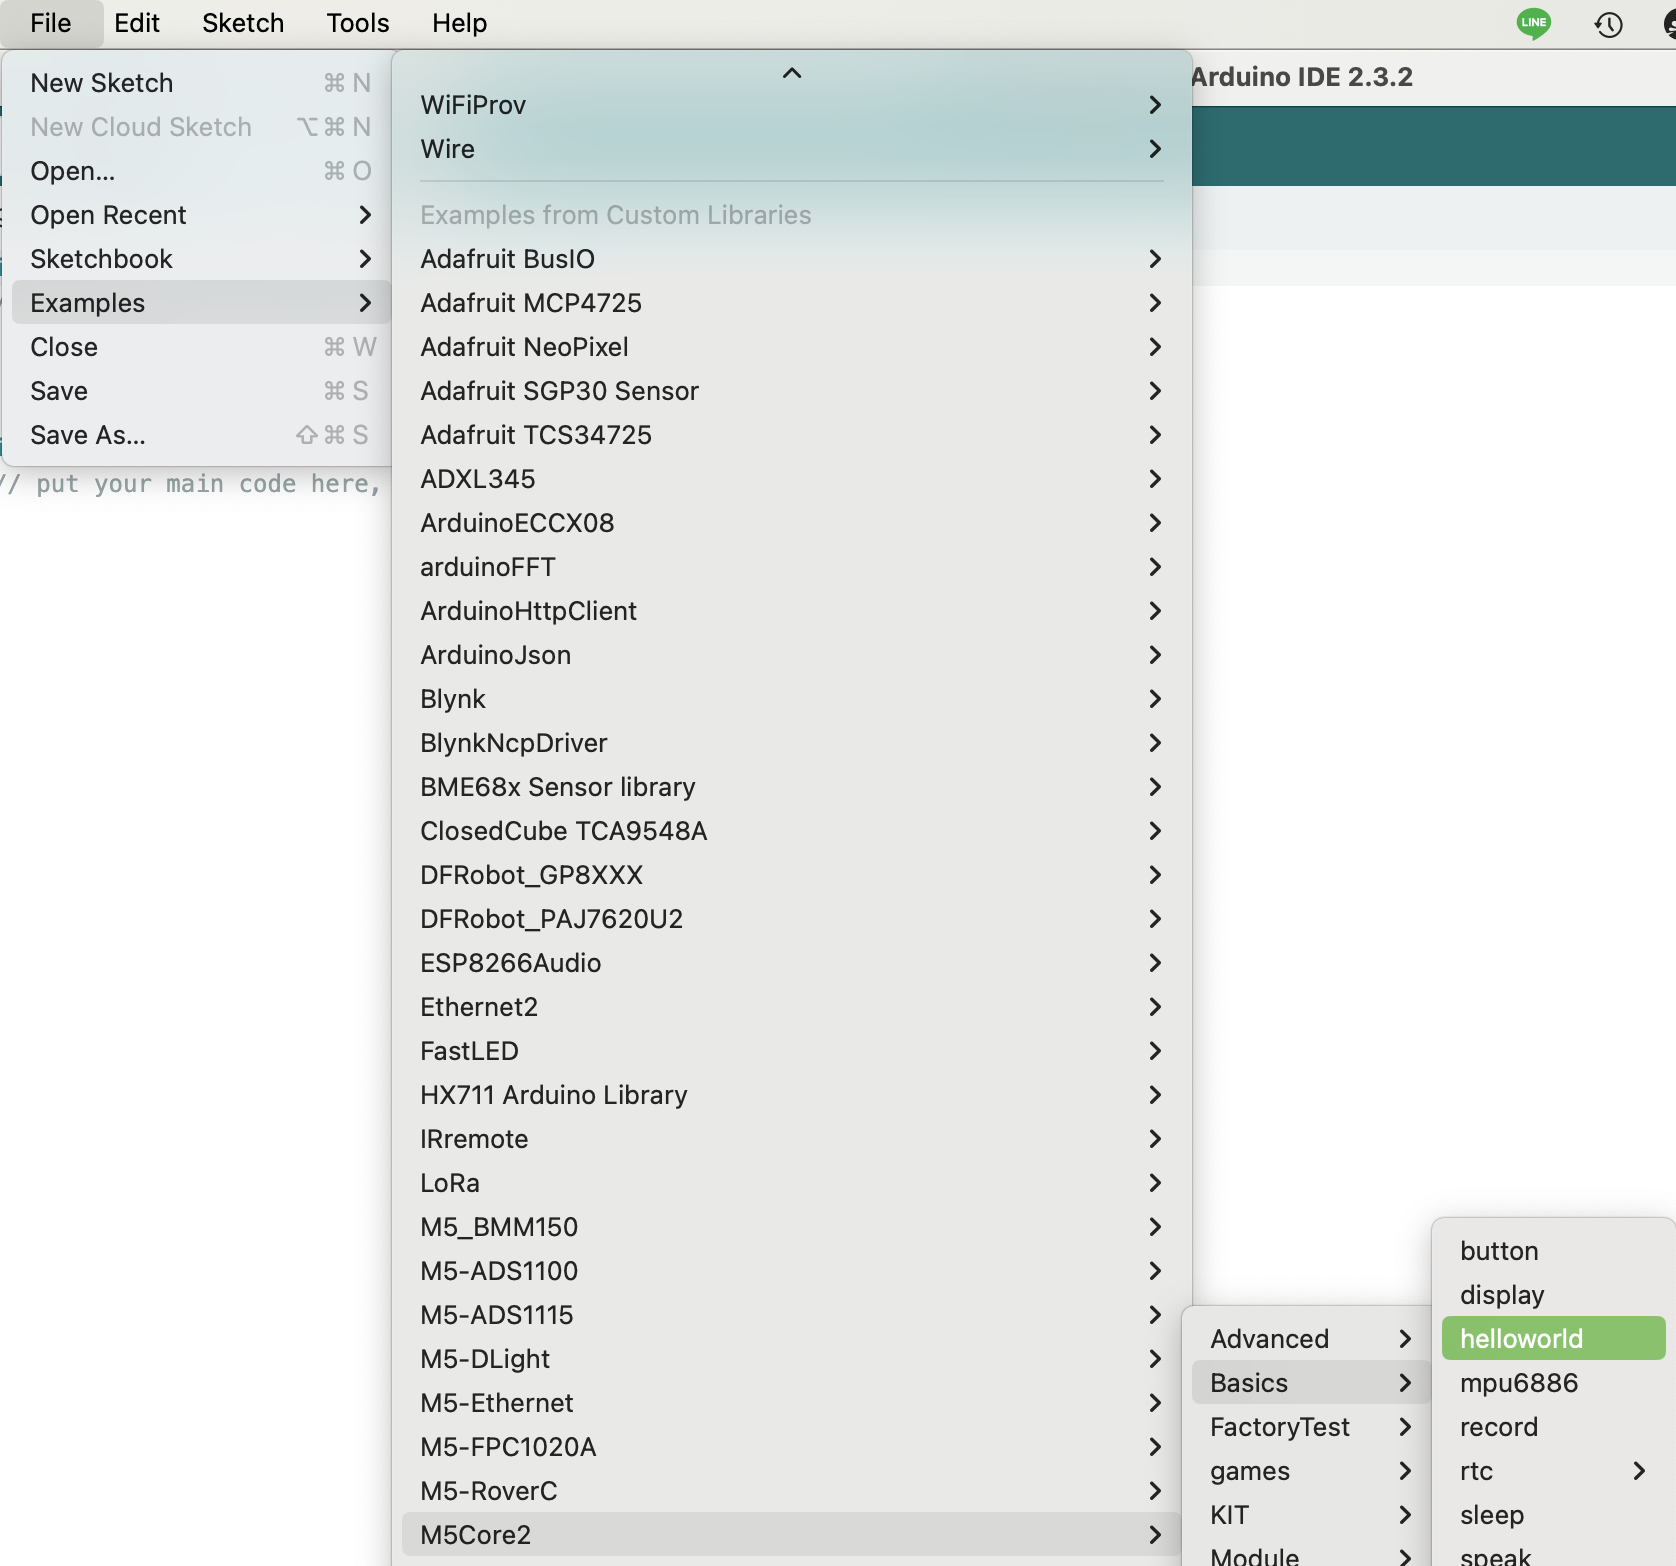The height and width of the screenshot is (1566, 1676).
Task: Open the mpu6886 example sketch
Action: tap(1553, 1383)
